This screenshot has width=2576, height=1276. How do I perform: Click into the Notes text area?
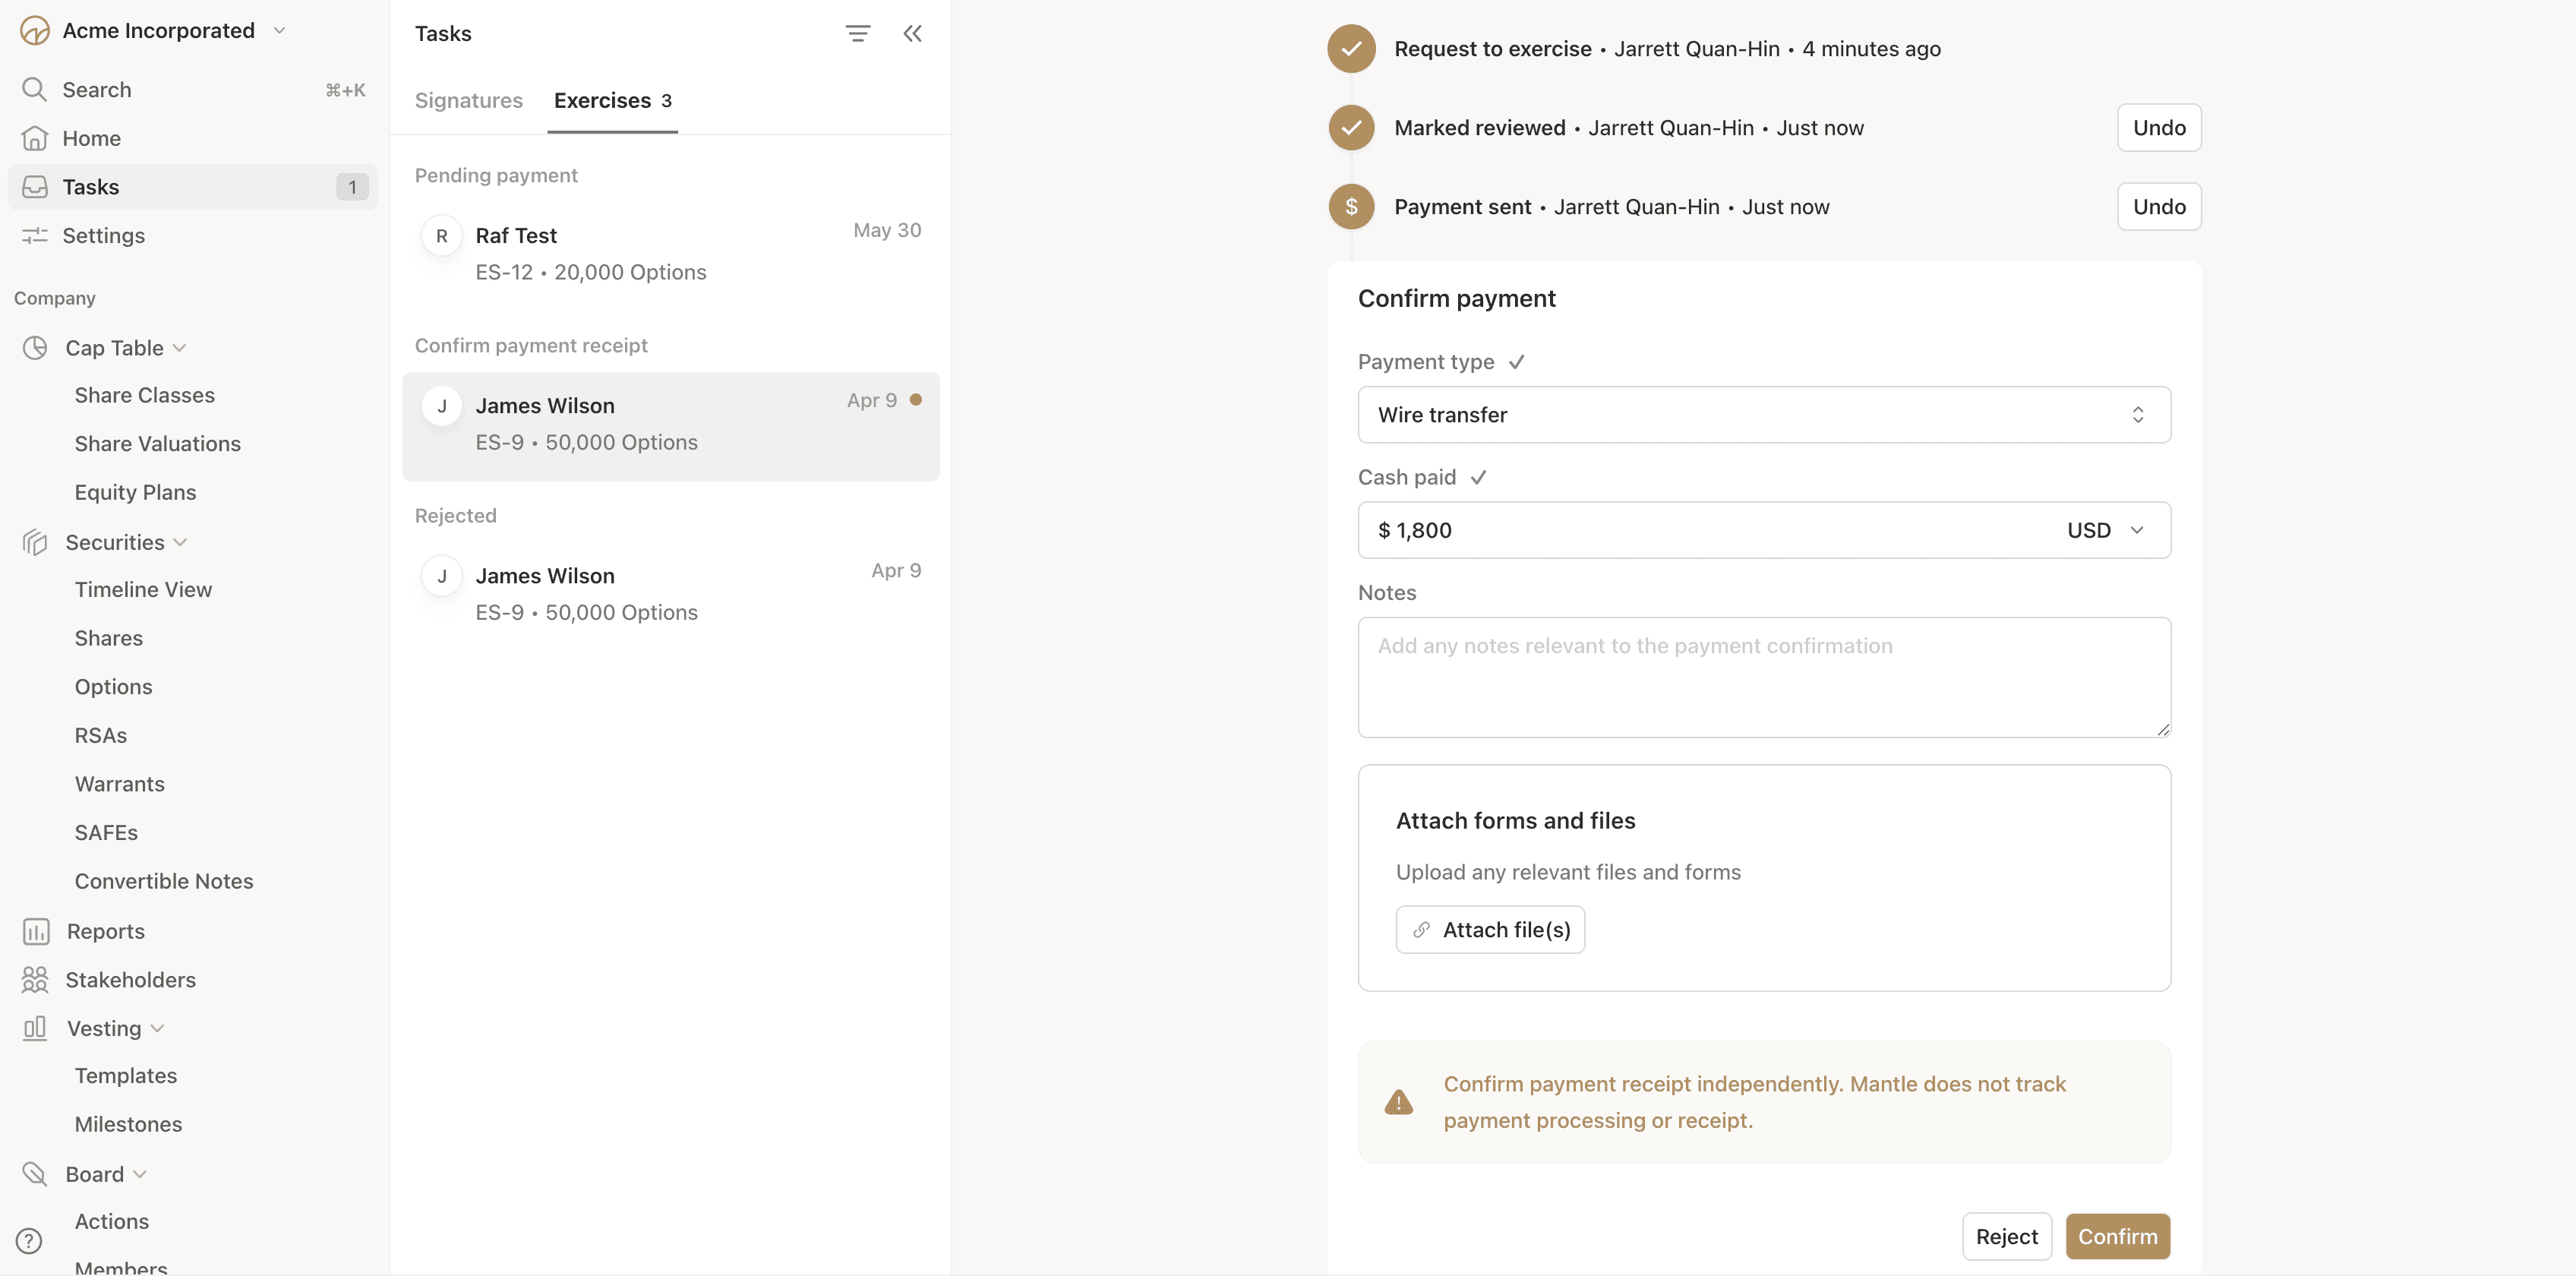click(x=1763, y=678)
